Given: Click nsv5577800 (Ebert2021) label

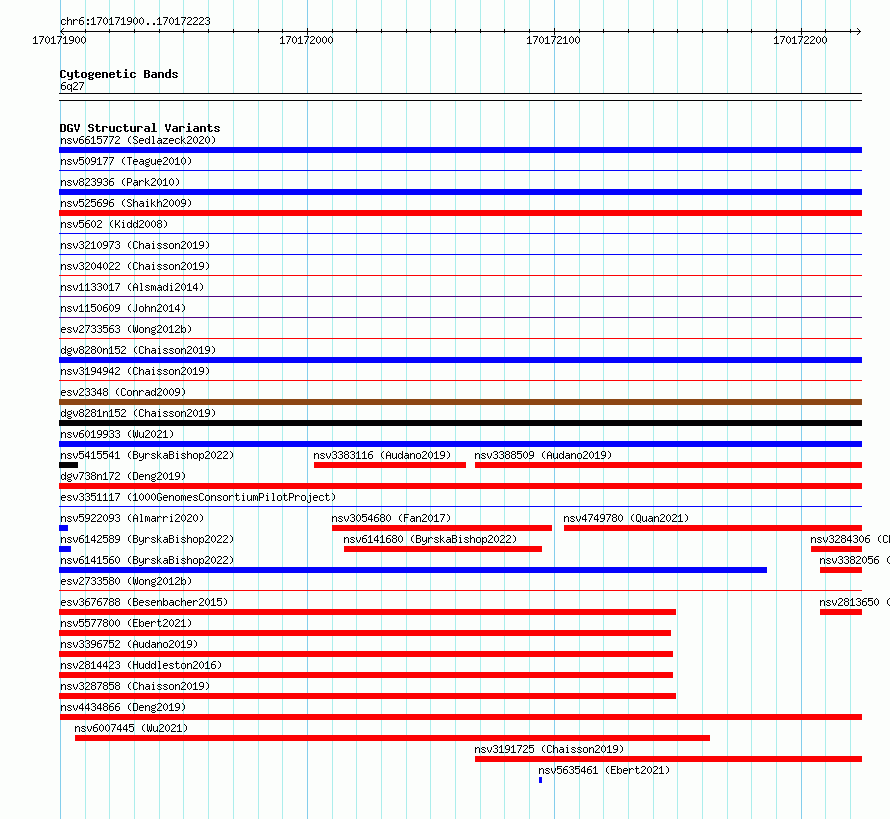Looking at the screenshot, I should (126, 623).
